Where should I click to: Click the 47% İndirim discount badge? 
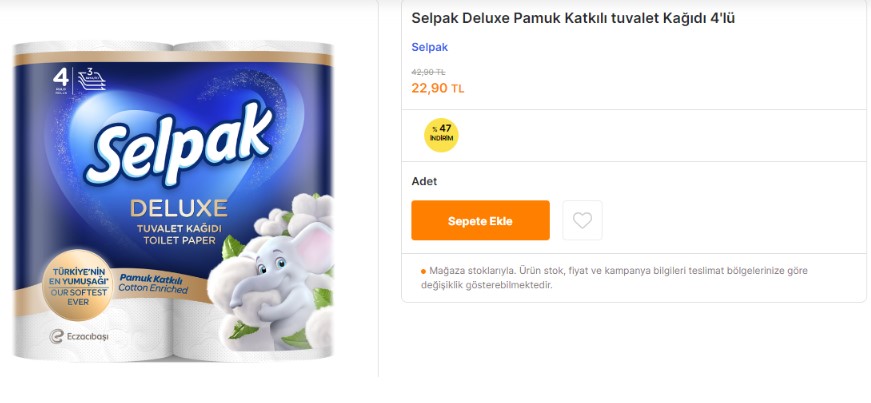[x=441, y=134]
